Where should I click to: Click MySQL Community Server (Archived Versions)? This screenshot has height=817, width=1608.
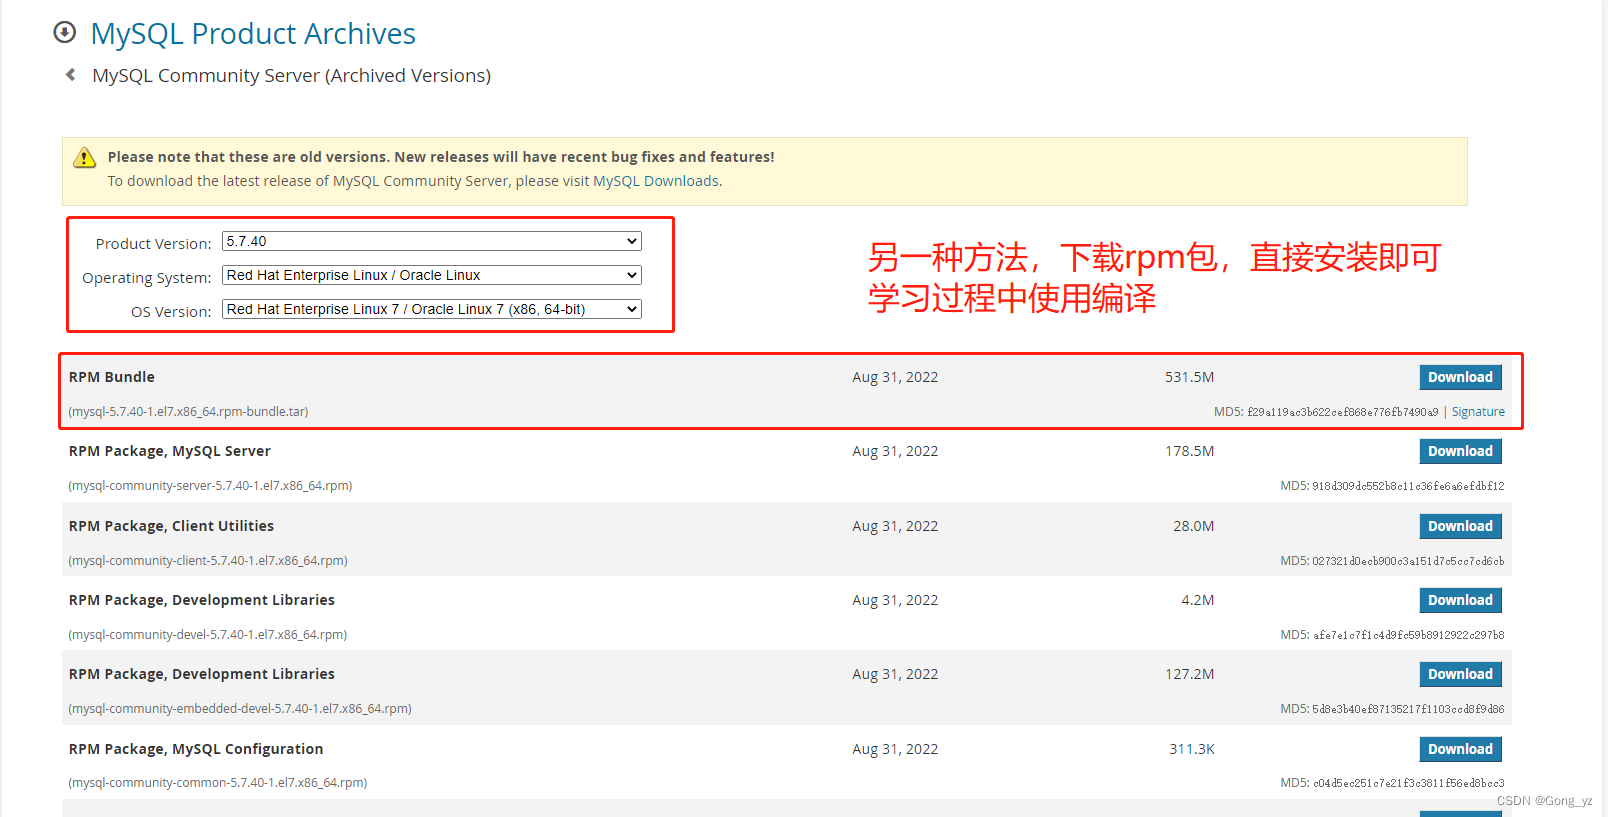click(x=291, y=76)
